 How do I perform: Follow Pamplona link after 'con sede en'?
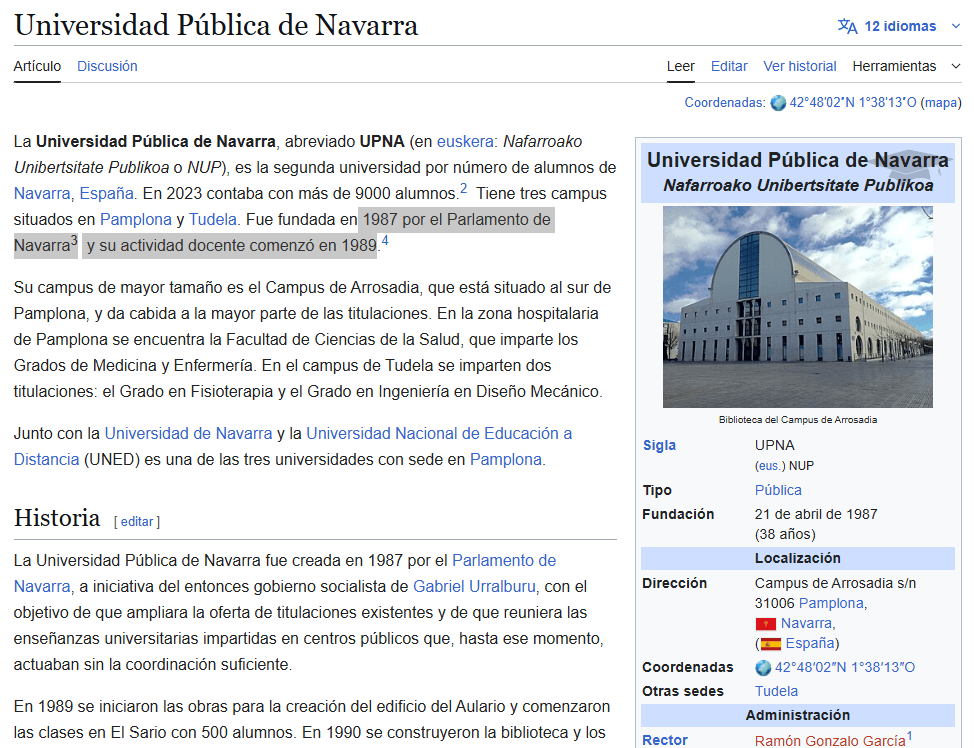506,460
